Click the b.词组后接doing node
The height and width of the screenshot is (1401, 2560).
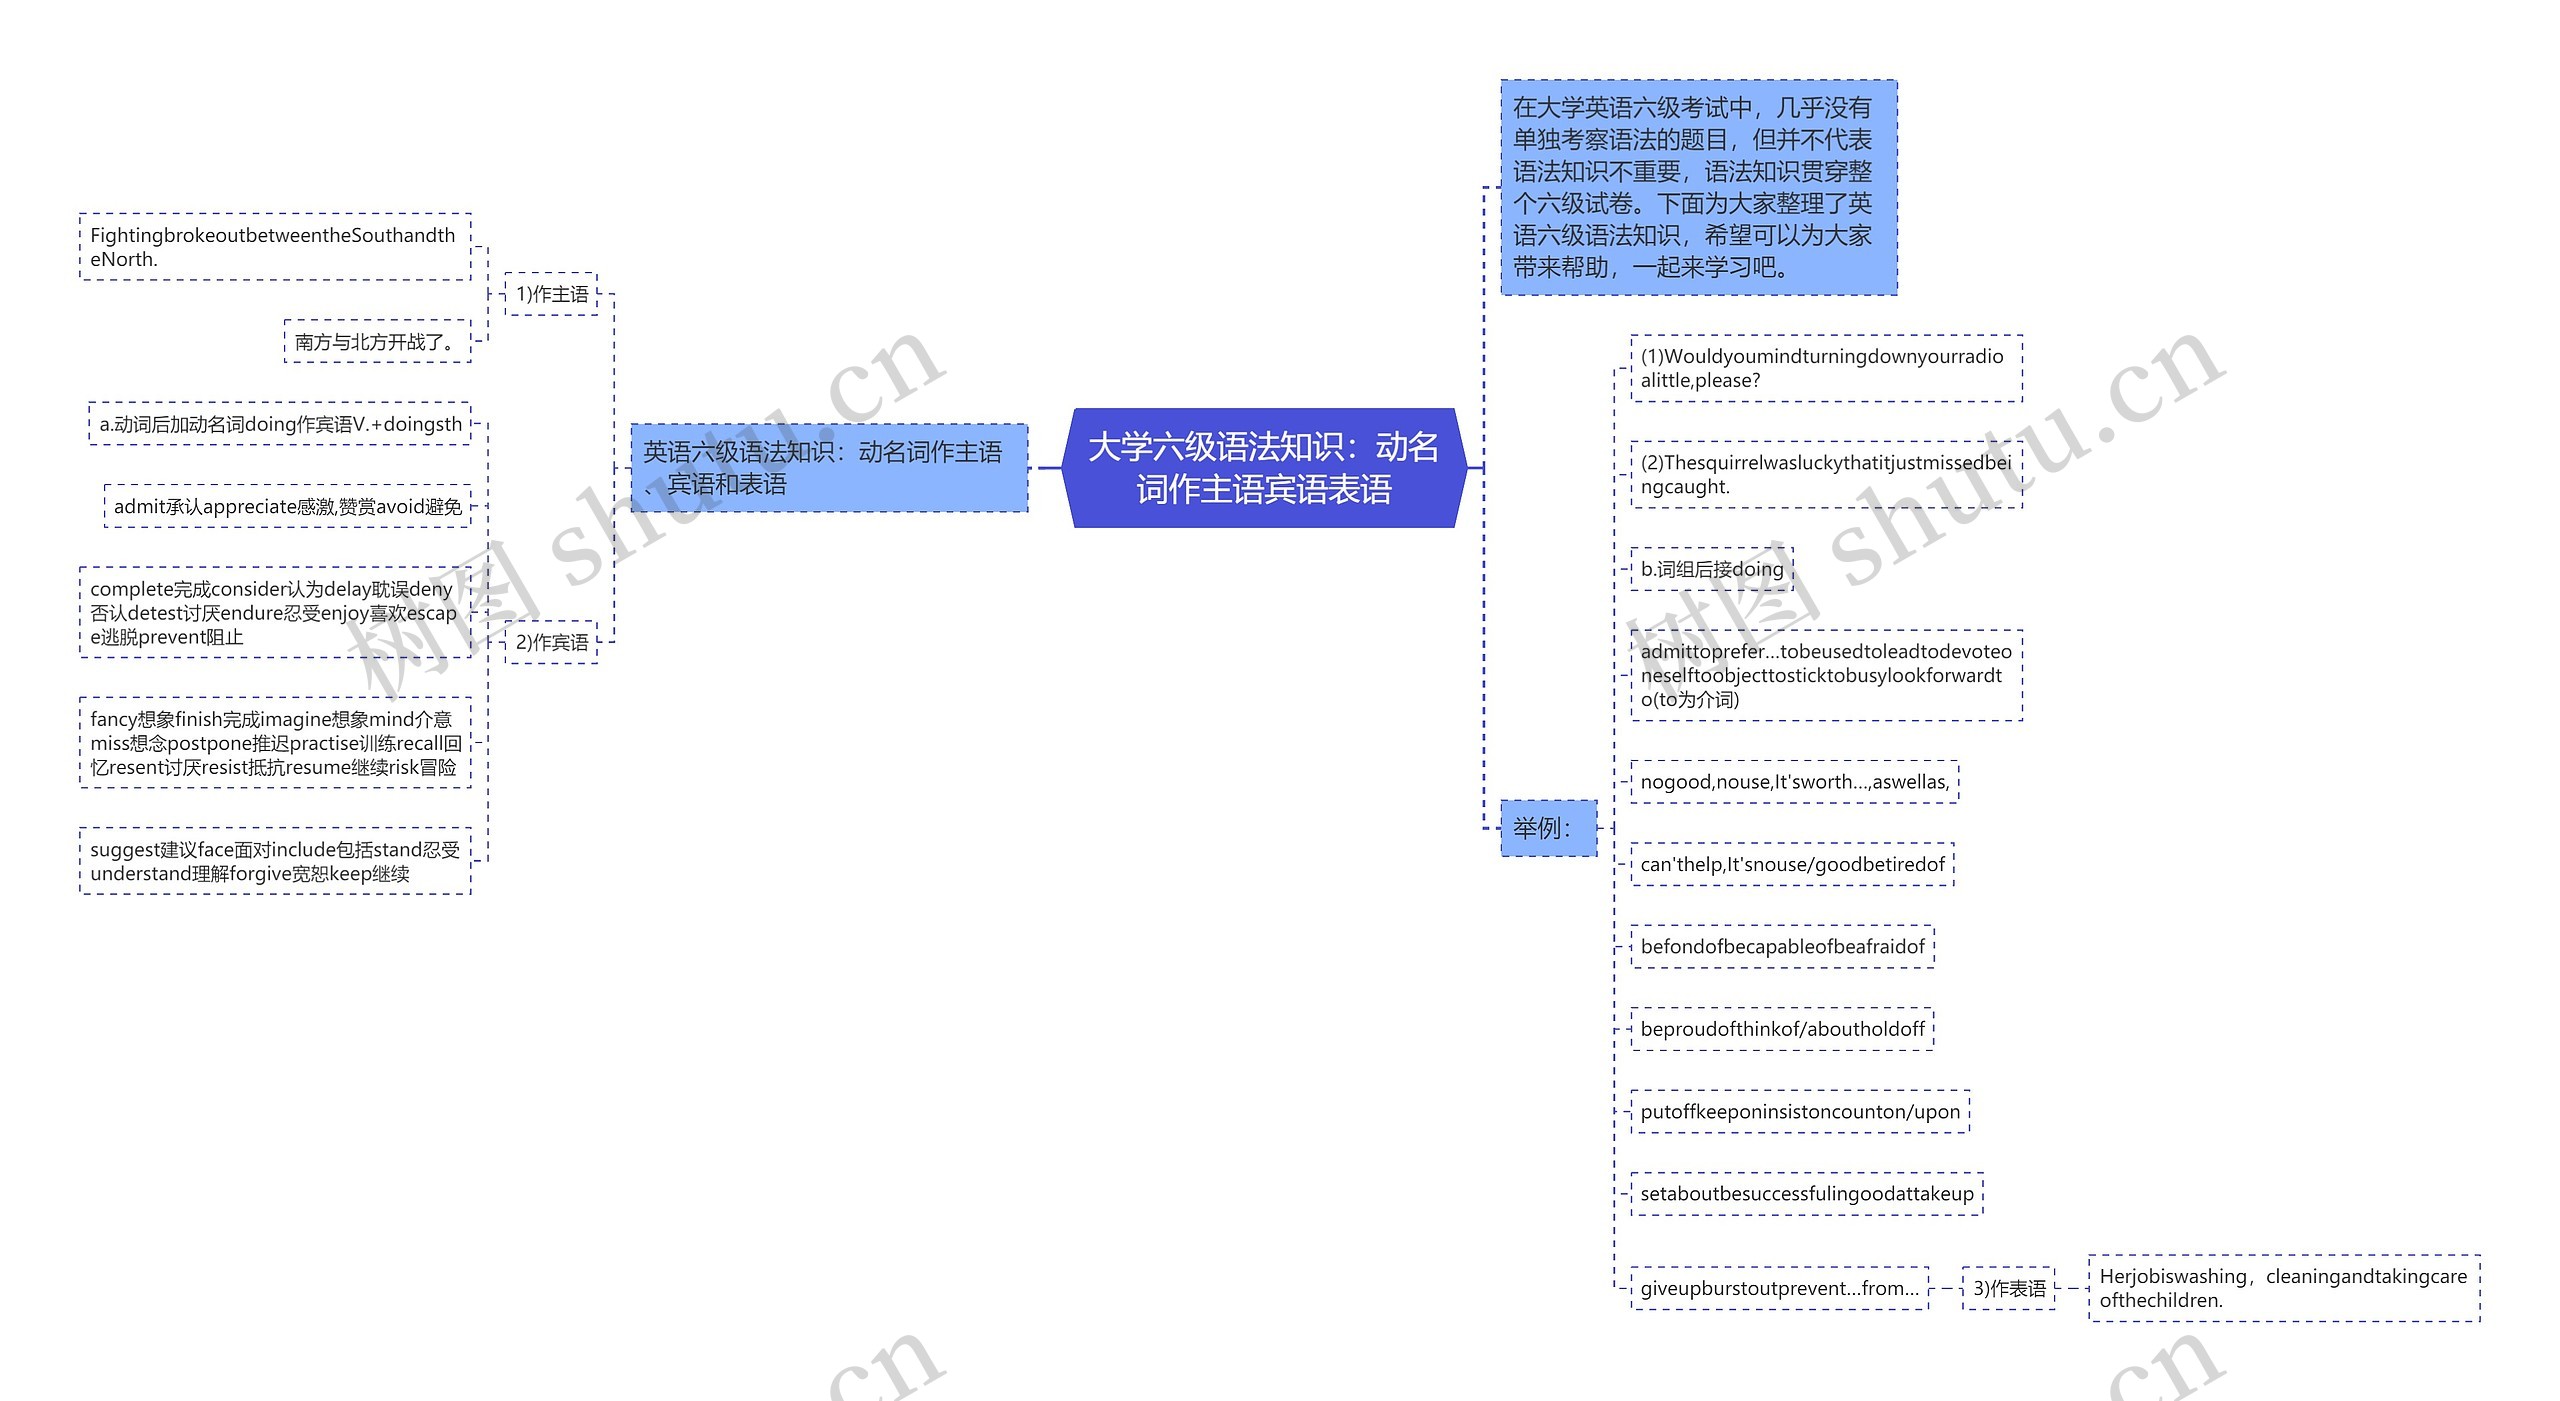1711,569
